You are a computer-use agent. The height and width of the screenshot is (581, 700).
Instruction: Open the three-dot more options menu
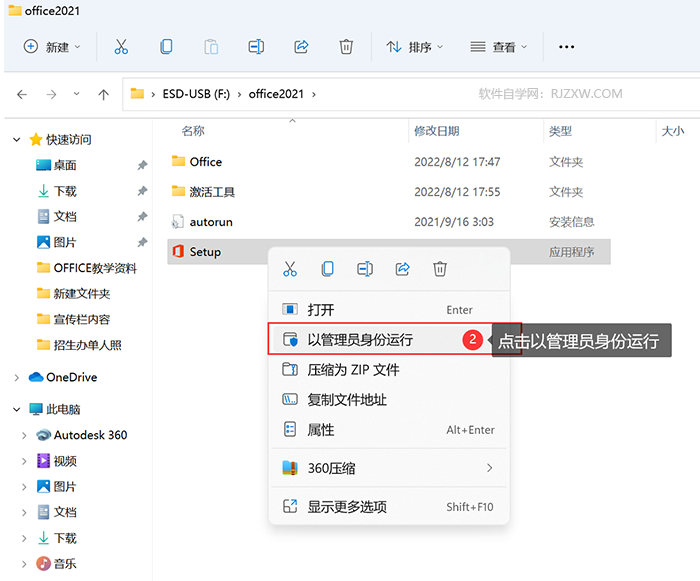click(567, 47)
